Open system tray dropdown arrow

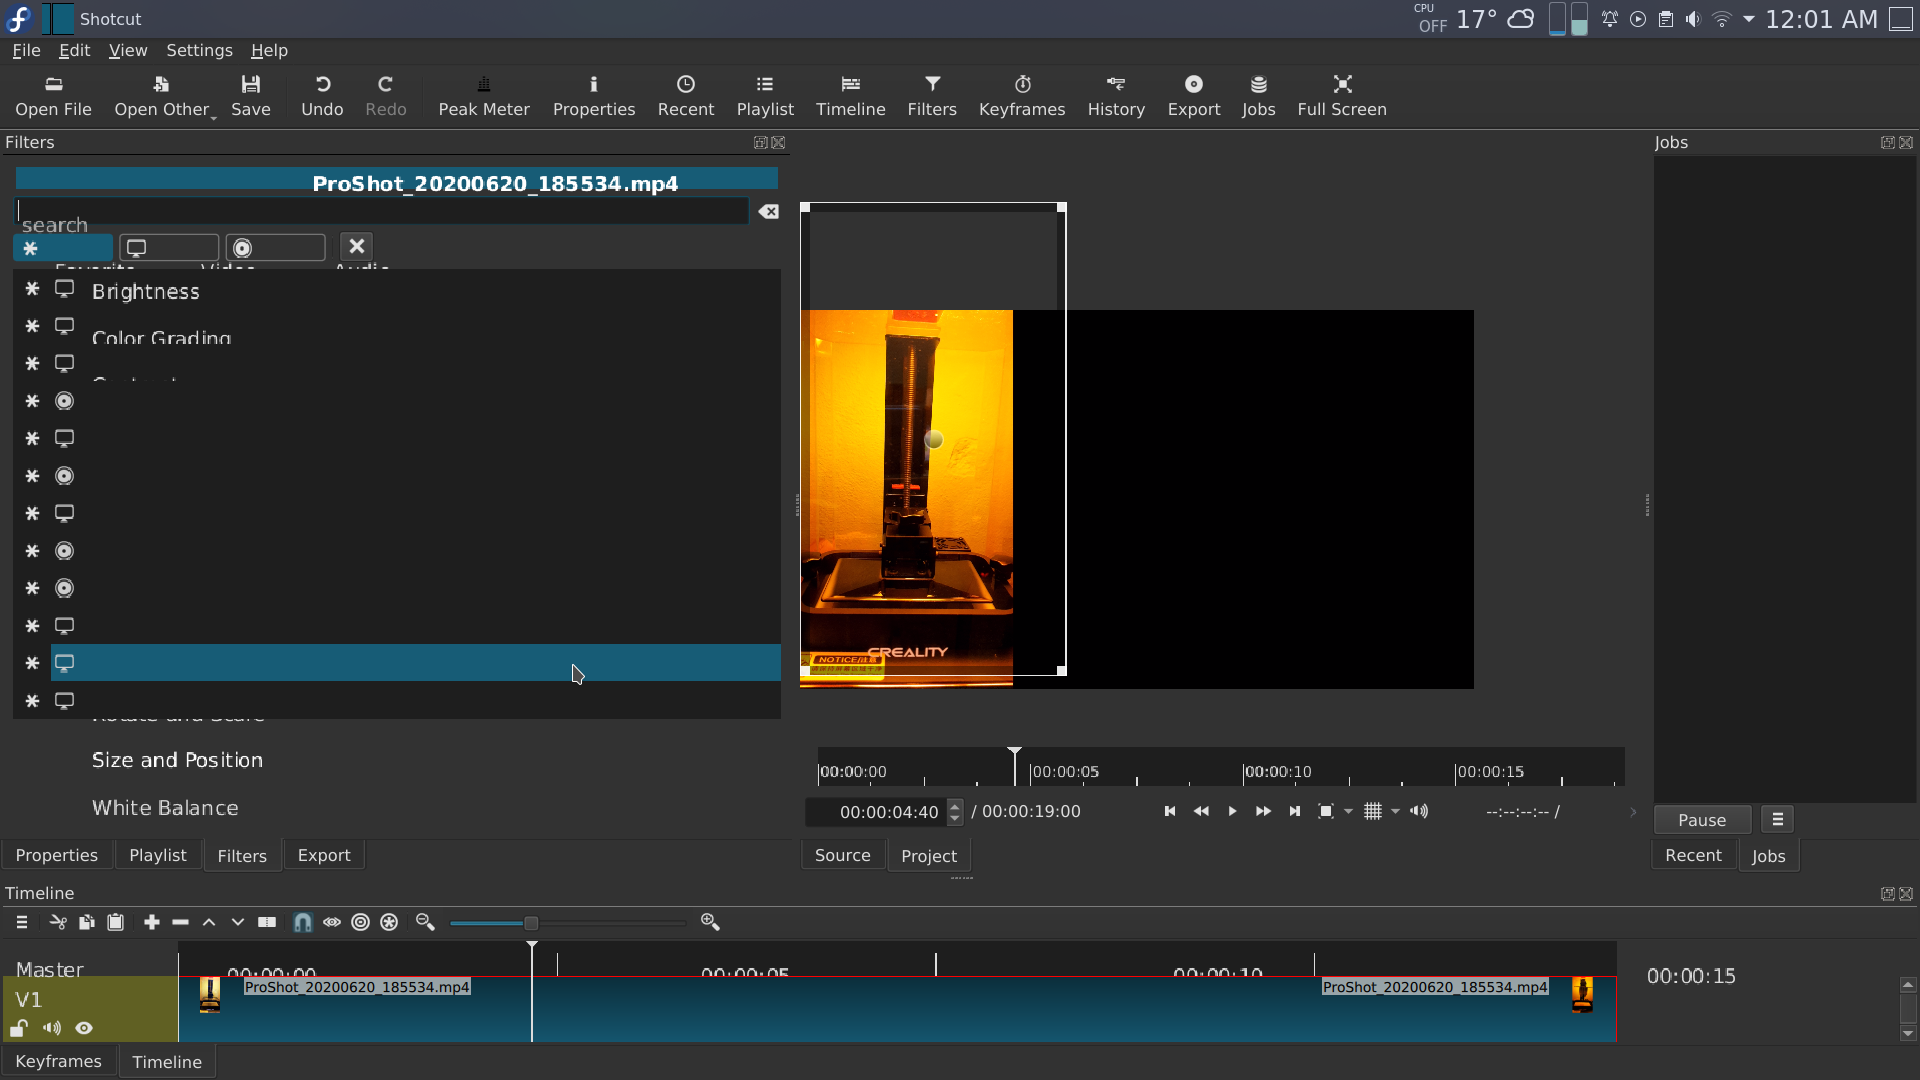tap(1748, 19)
